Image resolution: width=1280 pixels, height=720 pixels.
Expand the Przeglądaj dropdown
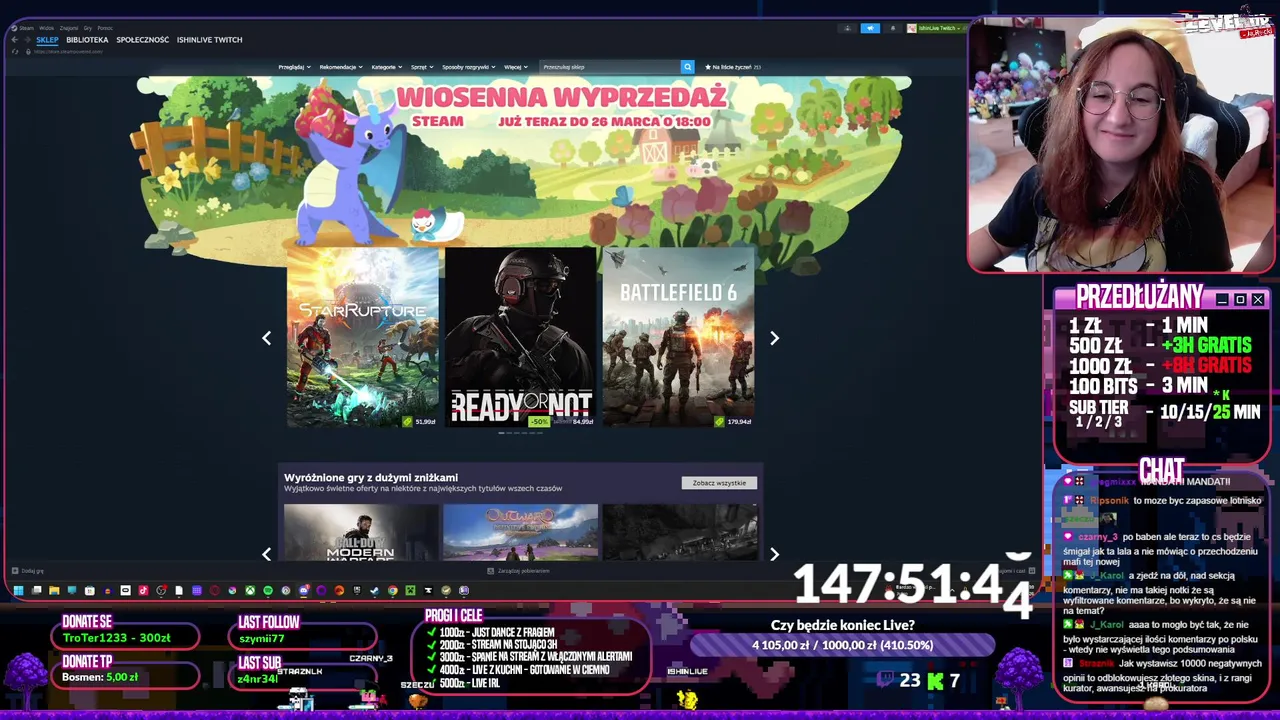294,67
